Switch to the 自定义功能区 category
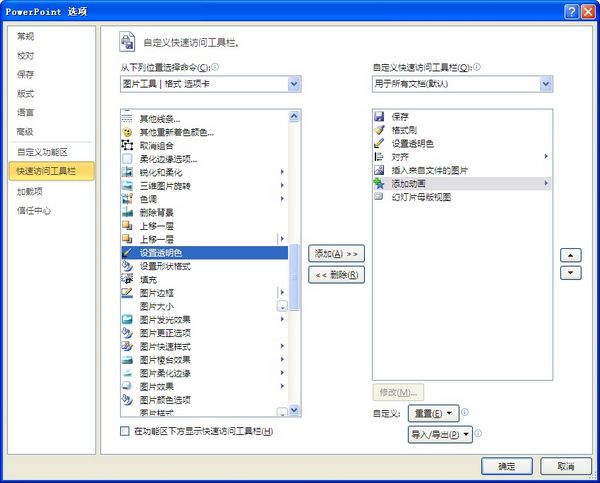The height and width of the screenshot is (483, 600). click(42, 152)
